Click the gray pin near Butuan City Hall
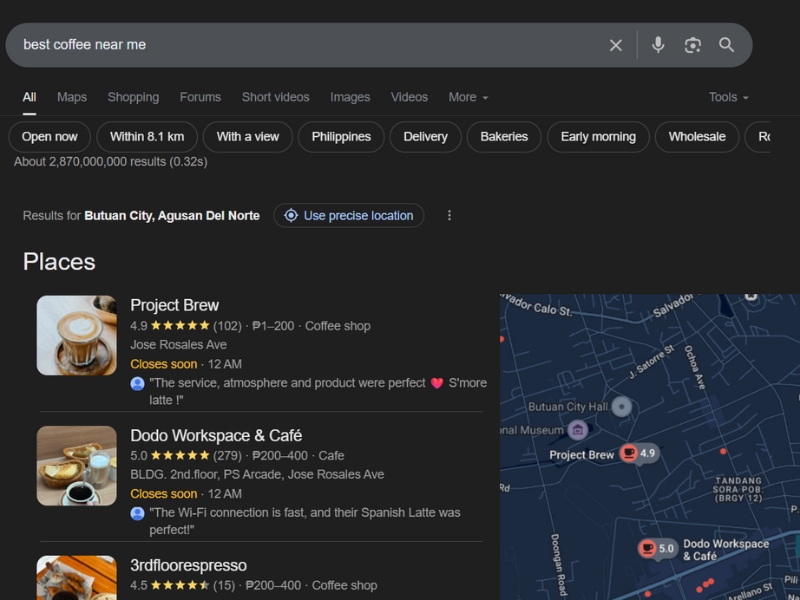The width and height of the screenshot is (800, 600). click(621, 406)
